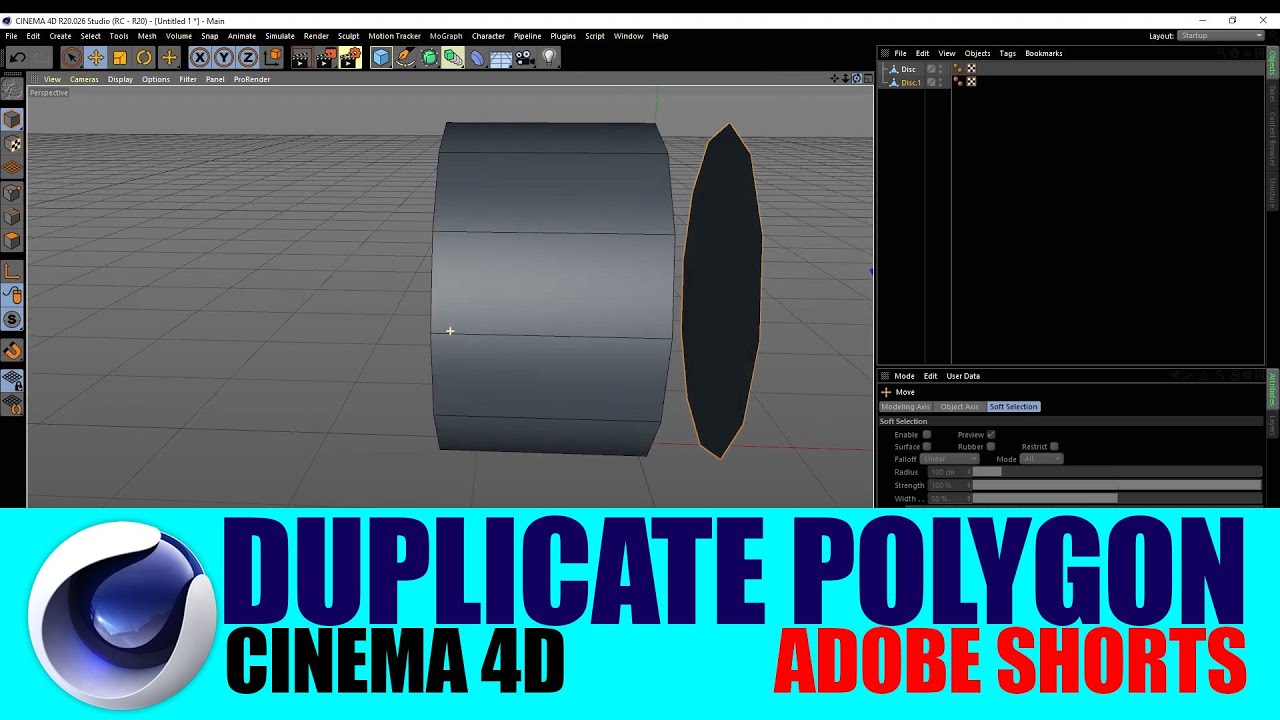Open the MoGraph menu
The width and height of the screenshot is (1280, 720).
click(x=446, y=36)
